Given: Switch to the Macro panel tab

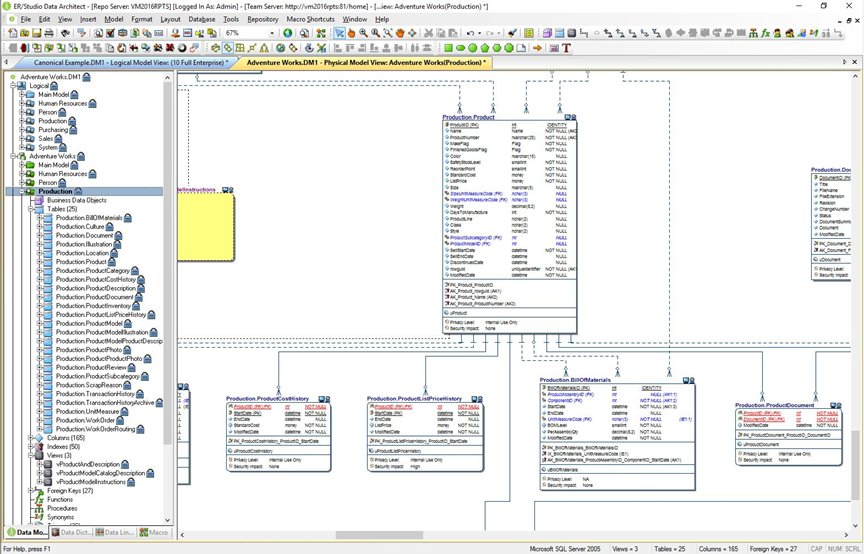Looking at the screenshot, I should click(154, 532).
